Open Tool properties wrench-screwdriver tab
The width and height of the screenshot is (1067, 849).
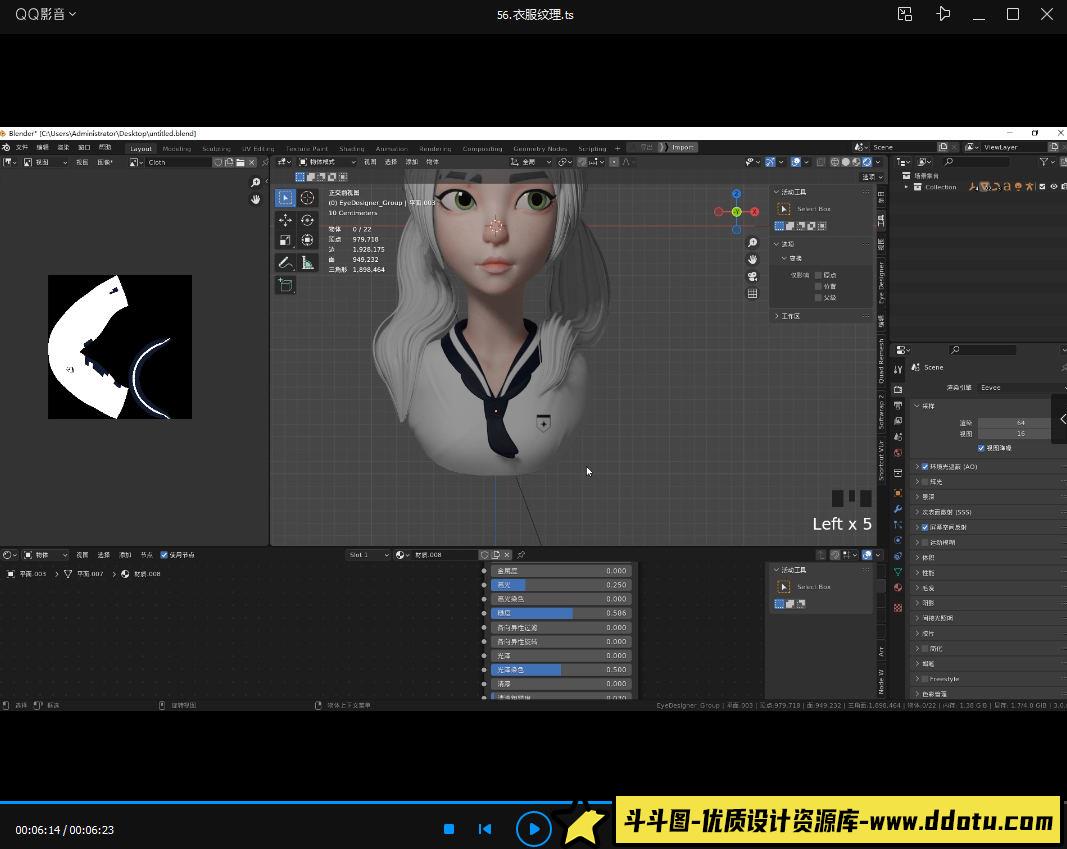click(898, 370)
